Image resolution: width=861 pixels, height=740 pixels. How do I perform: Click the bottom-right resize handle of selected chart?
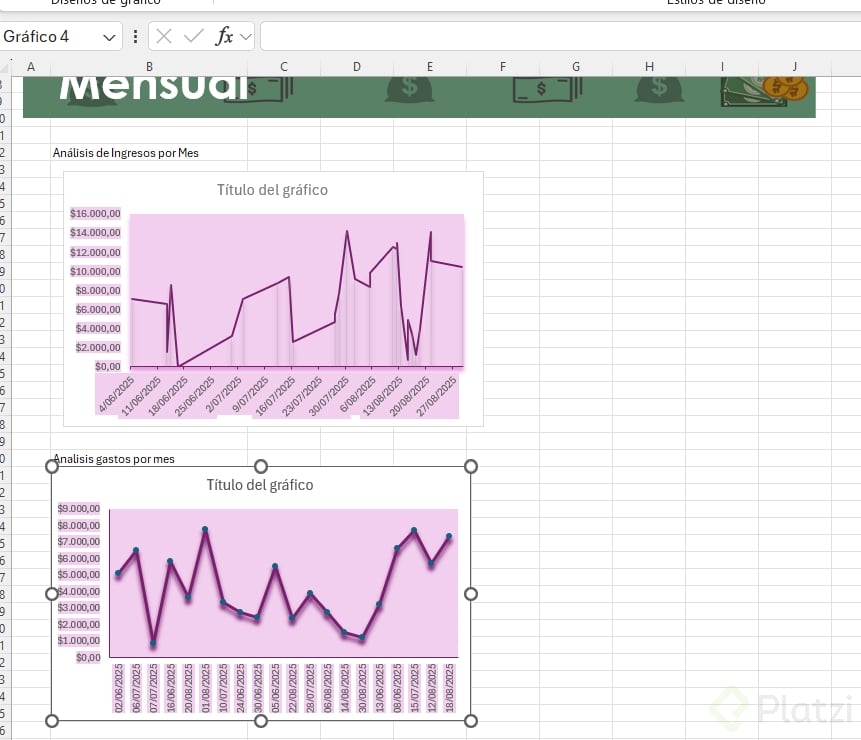[471, 721]
